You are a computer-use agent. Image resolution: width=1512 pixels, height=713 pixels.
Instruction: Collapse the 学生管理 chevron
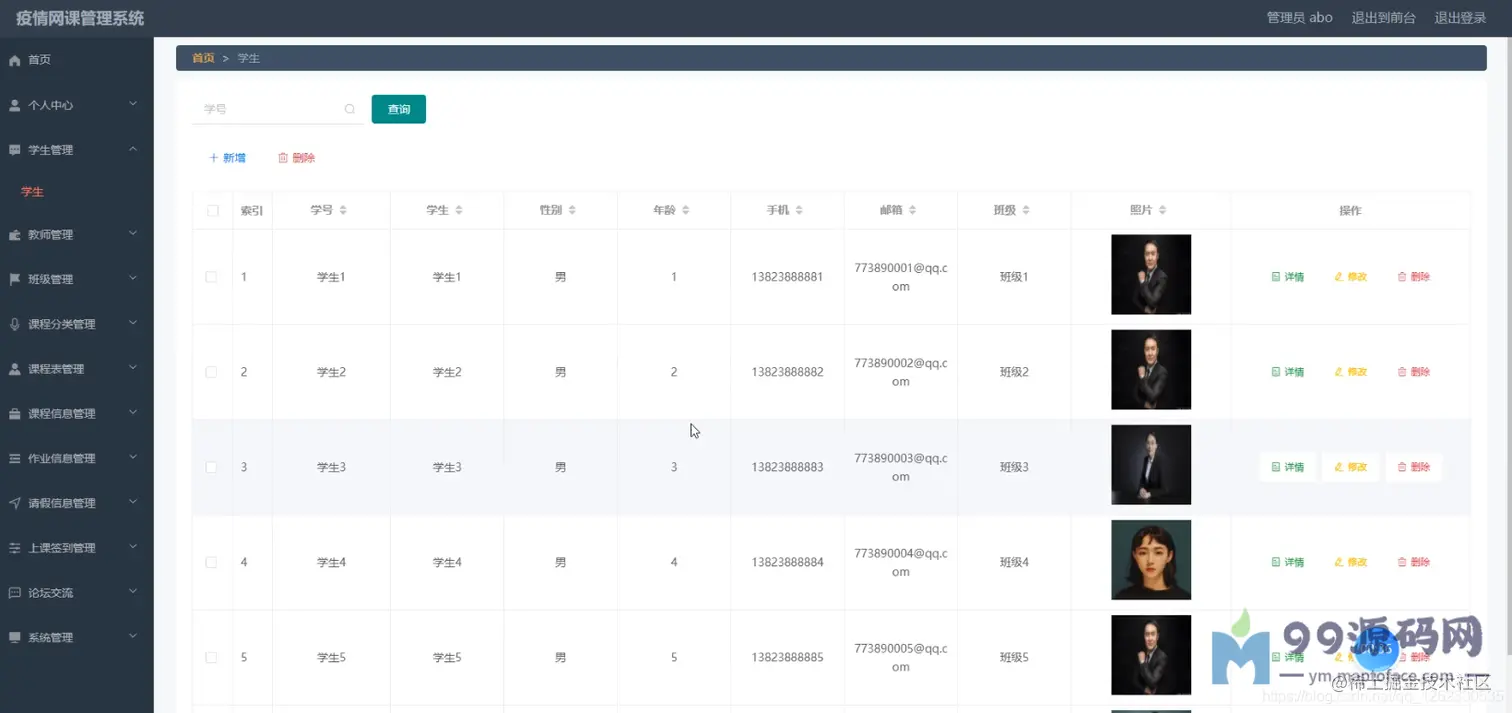[x=133, y=149]
